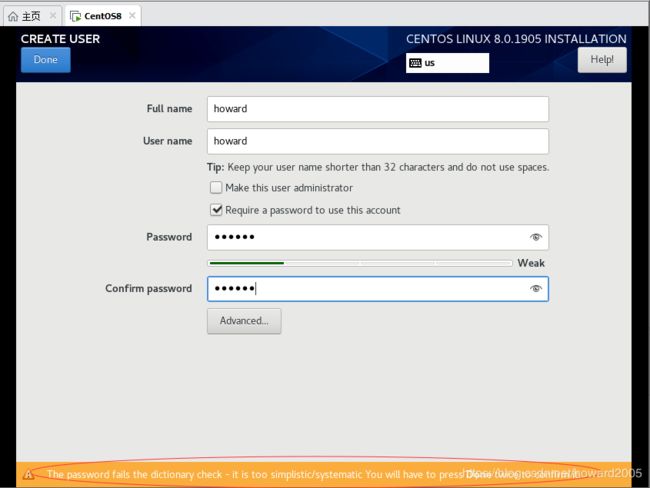Click the keyboard icon beside us
The height and width of the screenshot is (488, 650).
pyautogui.click(x=415, y=63)
